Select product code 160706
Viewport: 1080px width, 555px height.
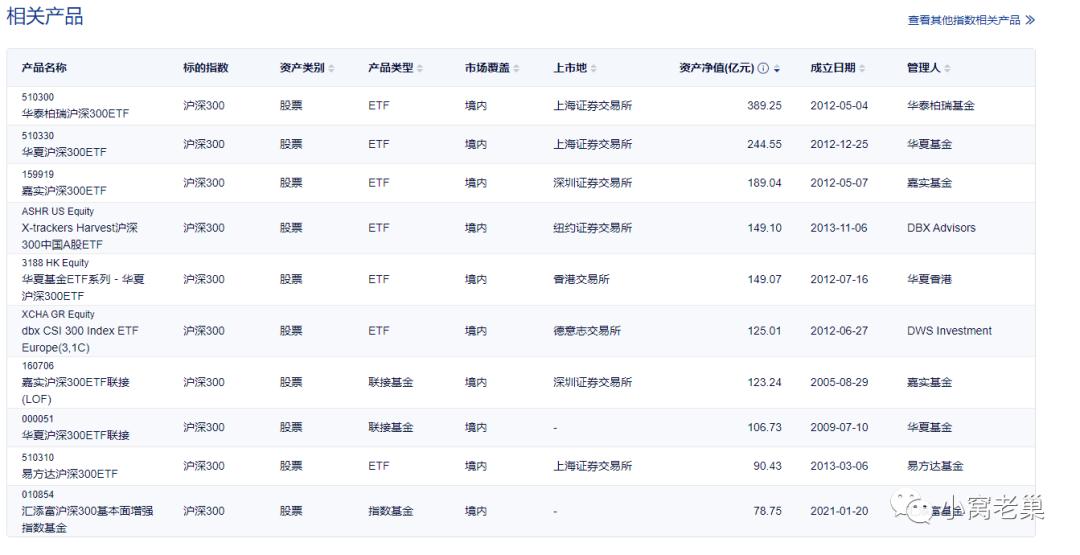coord(37,366)
